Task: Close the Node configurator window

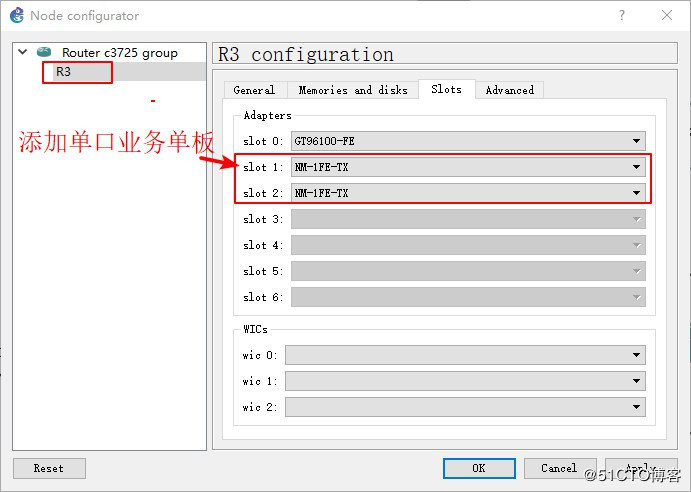Action: tap(667, 15)
